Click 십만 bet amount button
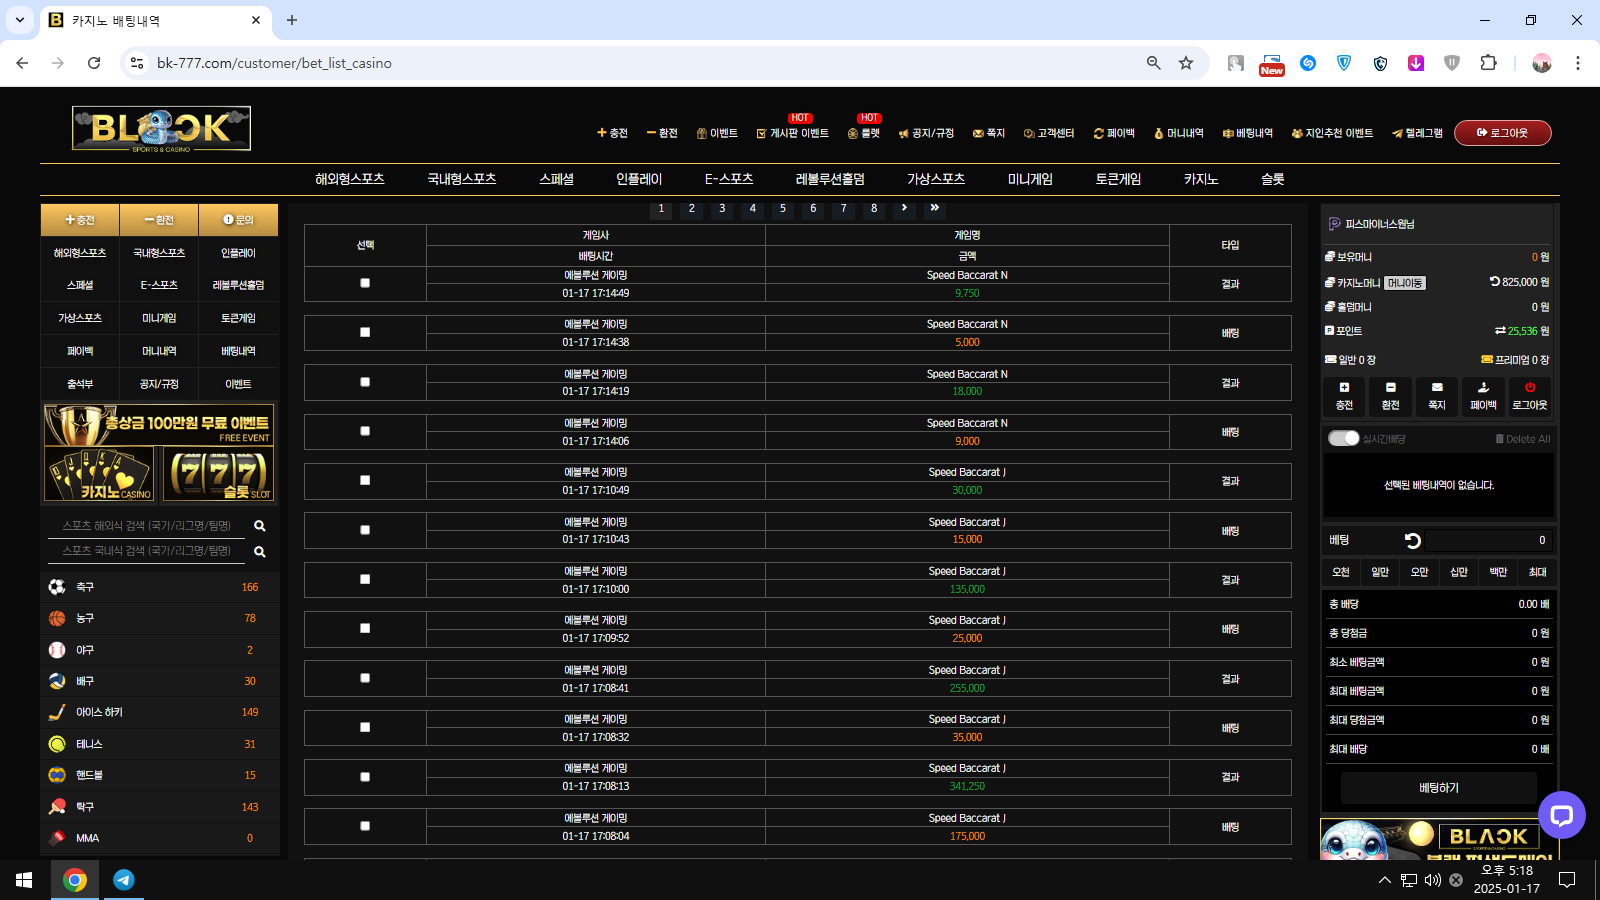The image size is (1600, 900). click(x=1459, y=572)
